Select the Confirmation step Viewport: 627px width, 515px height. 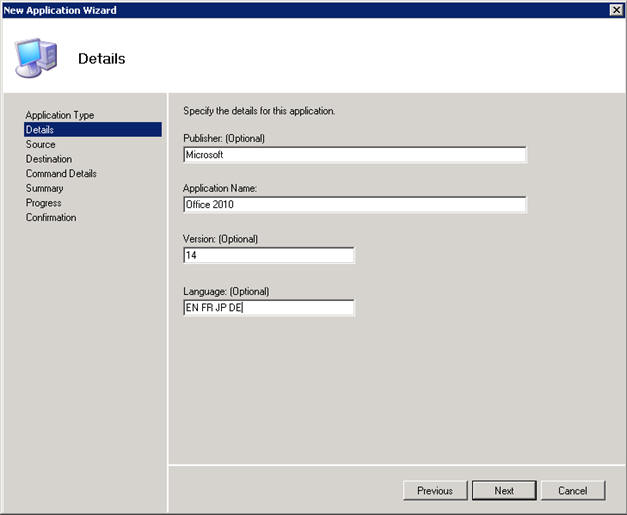[51, 218]
